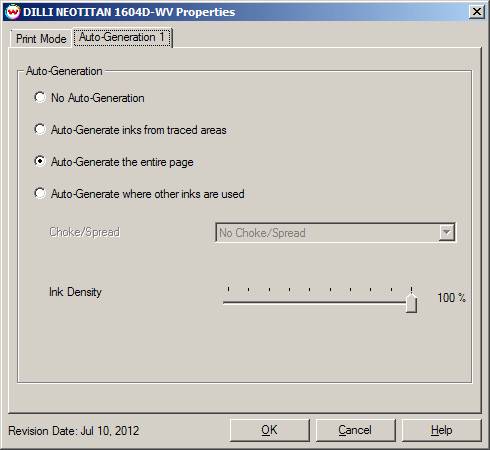Open Help for this dialog

441,430
